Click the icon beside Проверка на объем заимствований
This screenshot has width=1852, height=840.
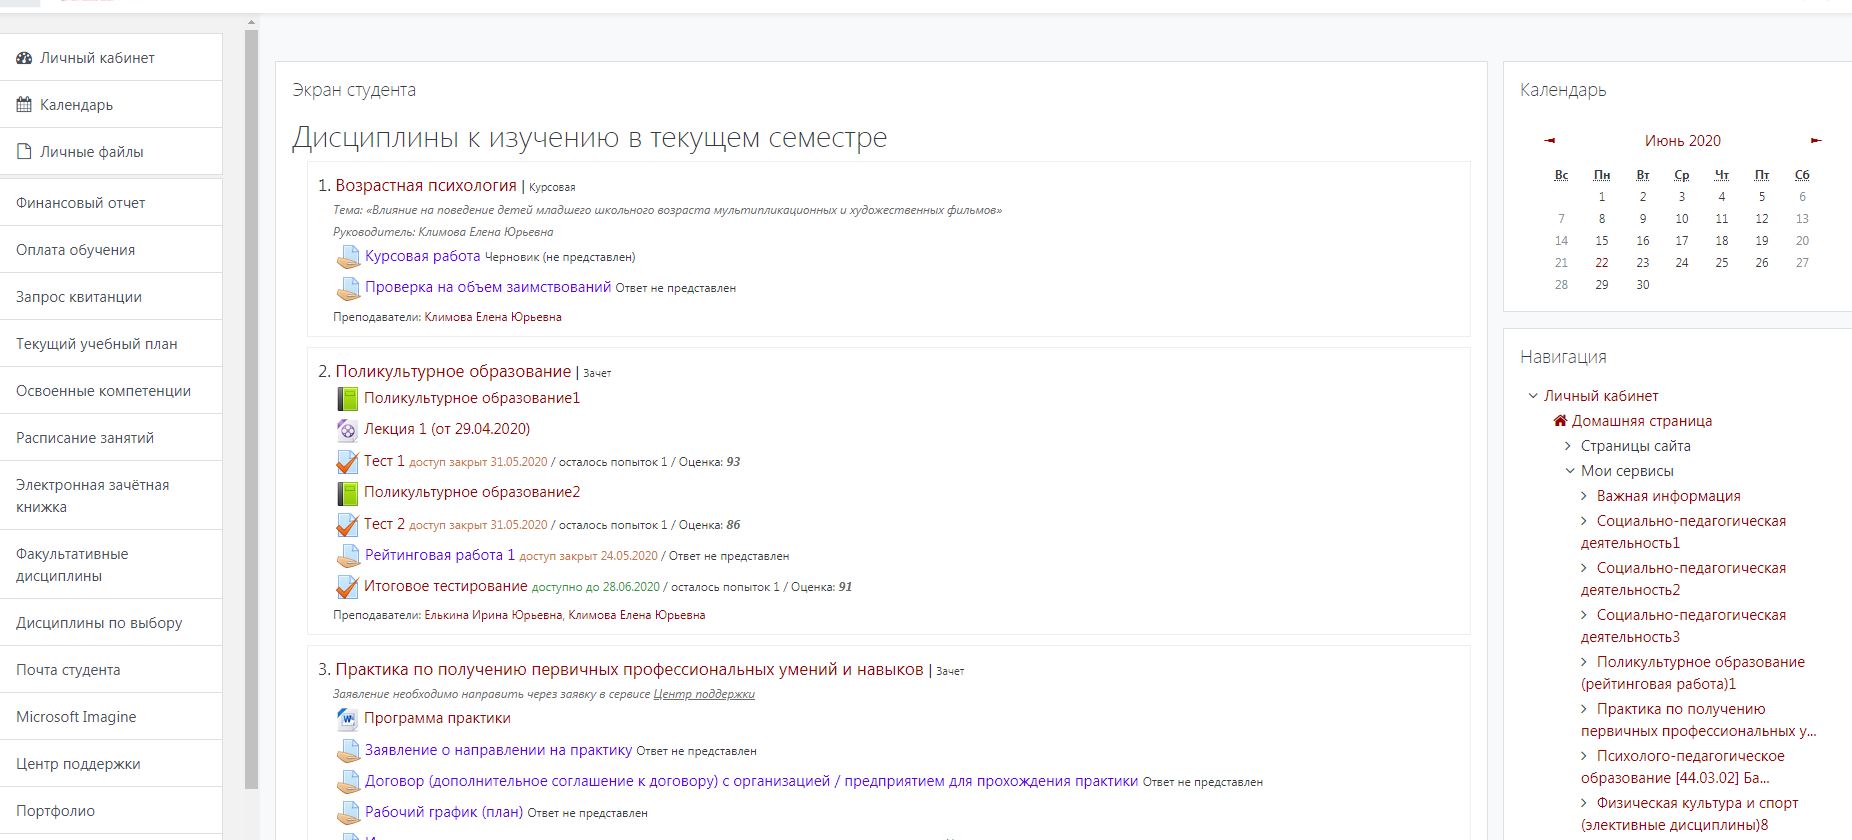348,288
